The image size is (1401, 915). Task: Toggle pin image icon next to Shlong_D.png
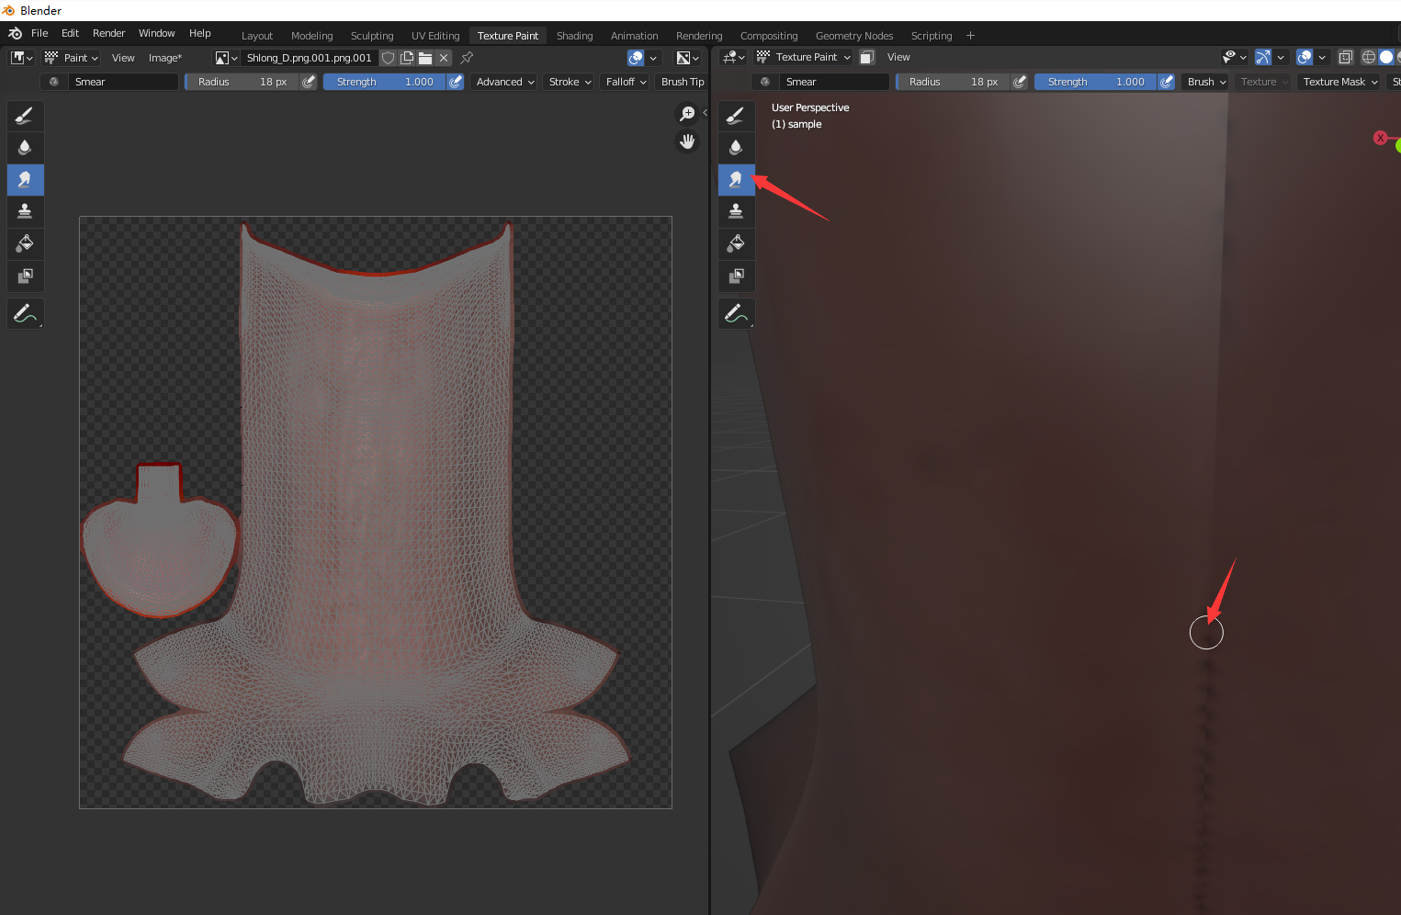click(467, 58)
